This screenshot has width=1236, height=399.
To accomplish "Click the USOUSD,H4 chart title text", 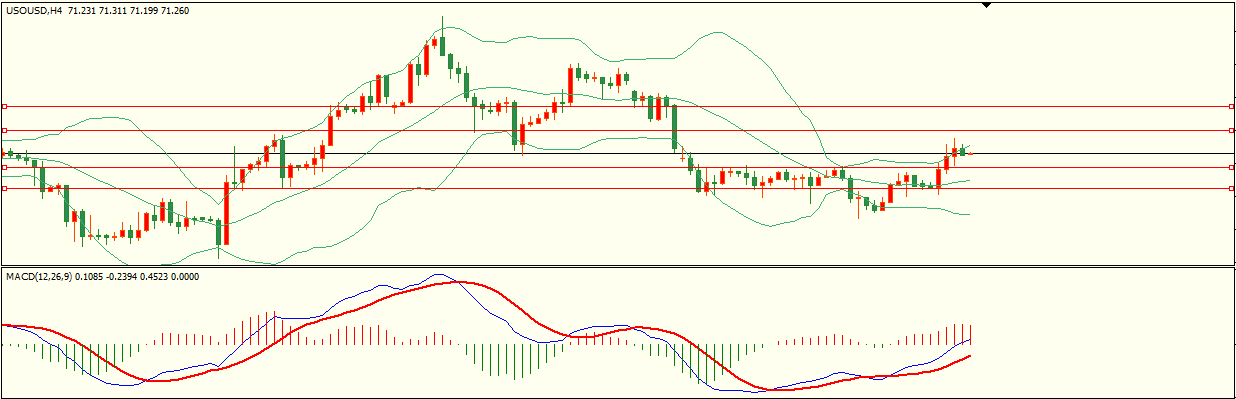I will point(35,10).
